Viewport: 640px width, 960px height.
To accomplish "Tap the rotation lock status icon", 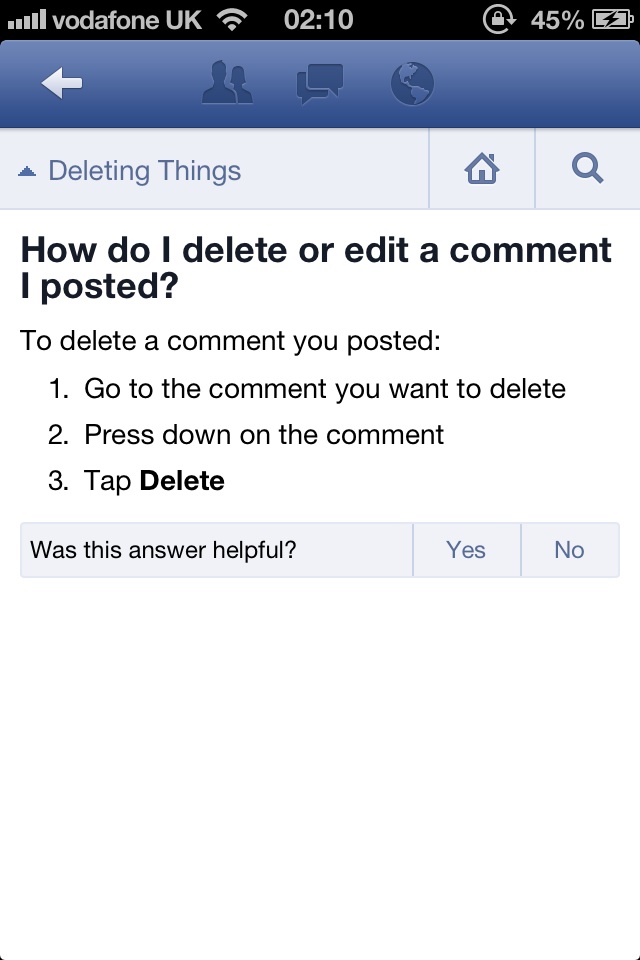I will click(x=500, y=19).
